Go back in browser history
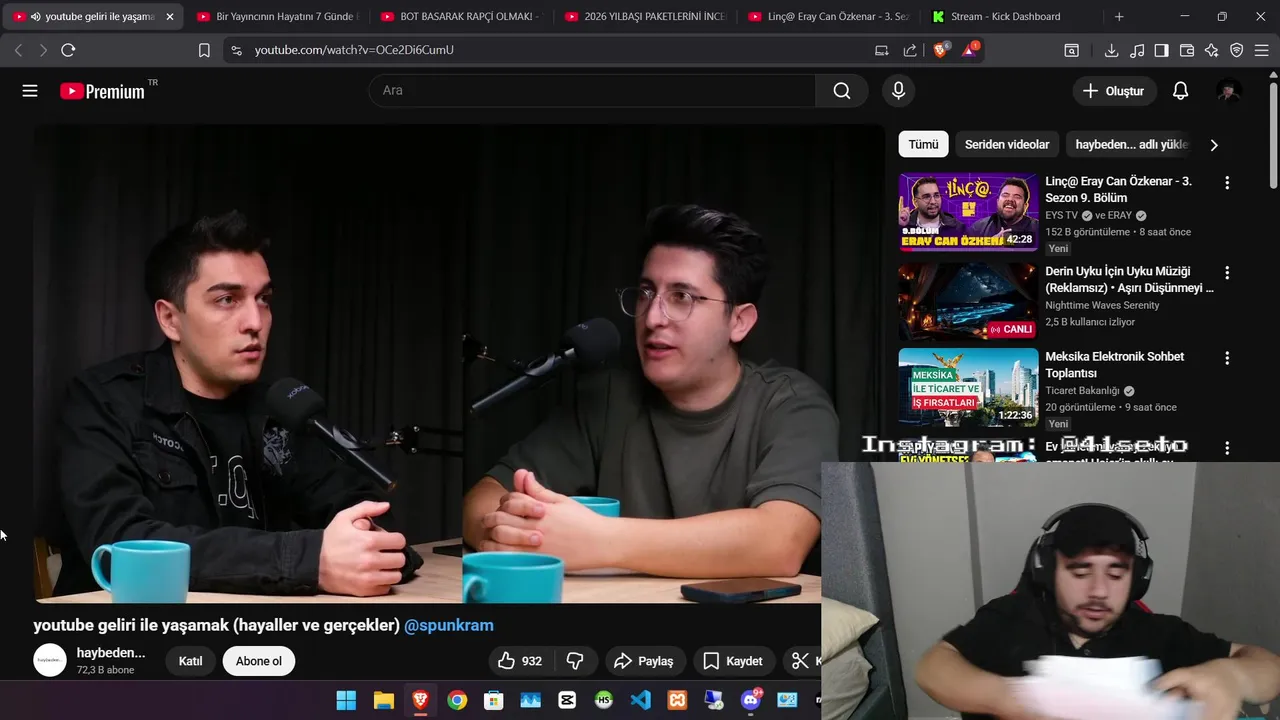Screen dimensions: 1280x720 coord(18,50)
